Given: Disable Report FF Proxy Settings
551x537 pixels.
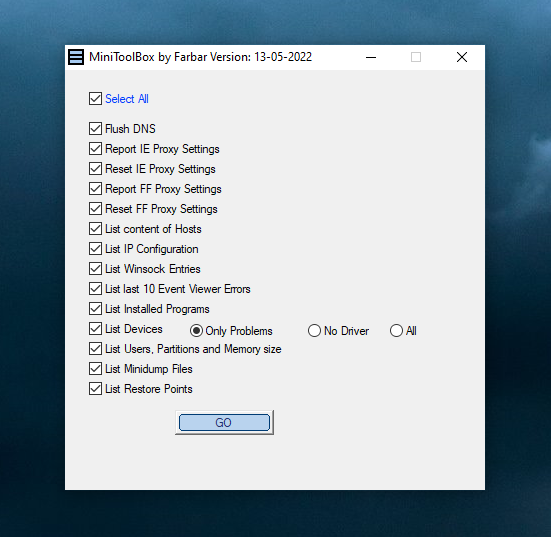Looking at the screenshot, I should pos(95,189).
